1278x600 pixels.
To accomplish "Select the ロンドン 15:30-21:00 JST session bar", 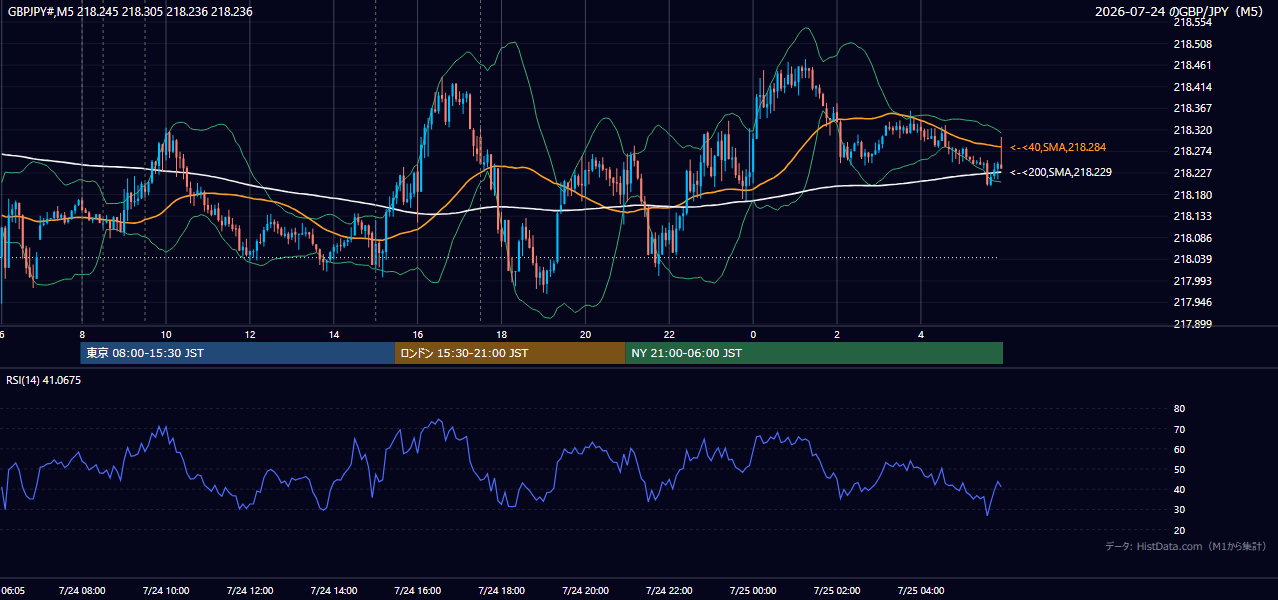I will tap(510, 353).
